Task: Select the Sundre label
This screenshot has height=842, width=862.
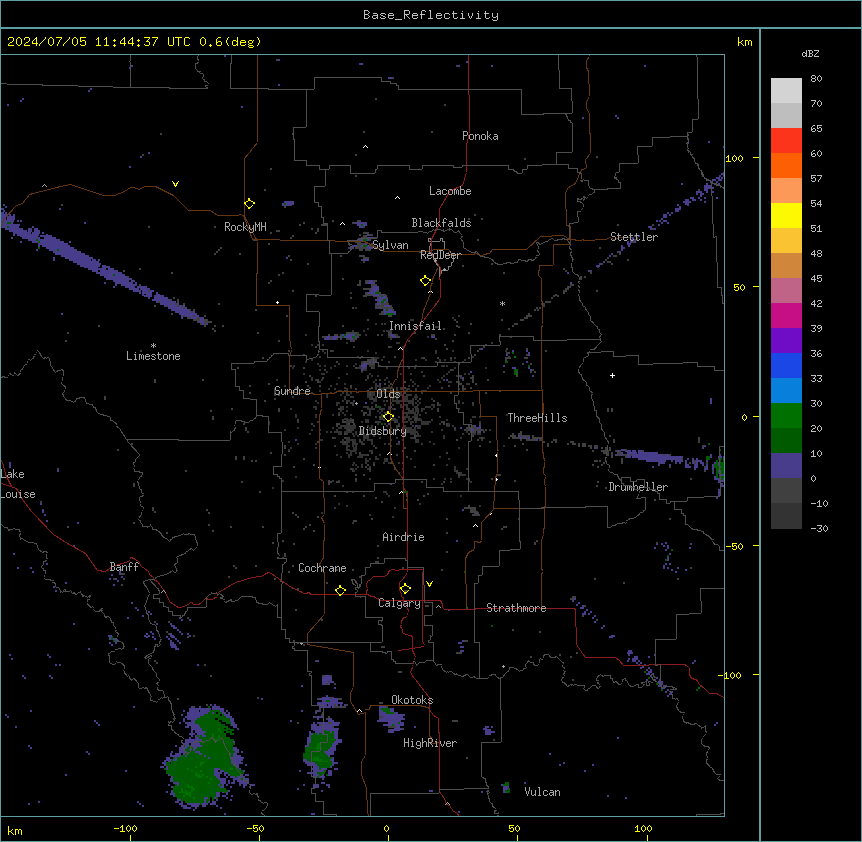Action: pos(292,391)
